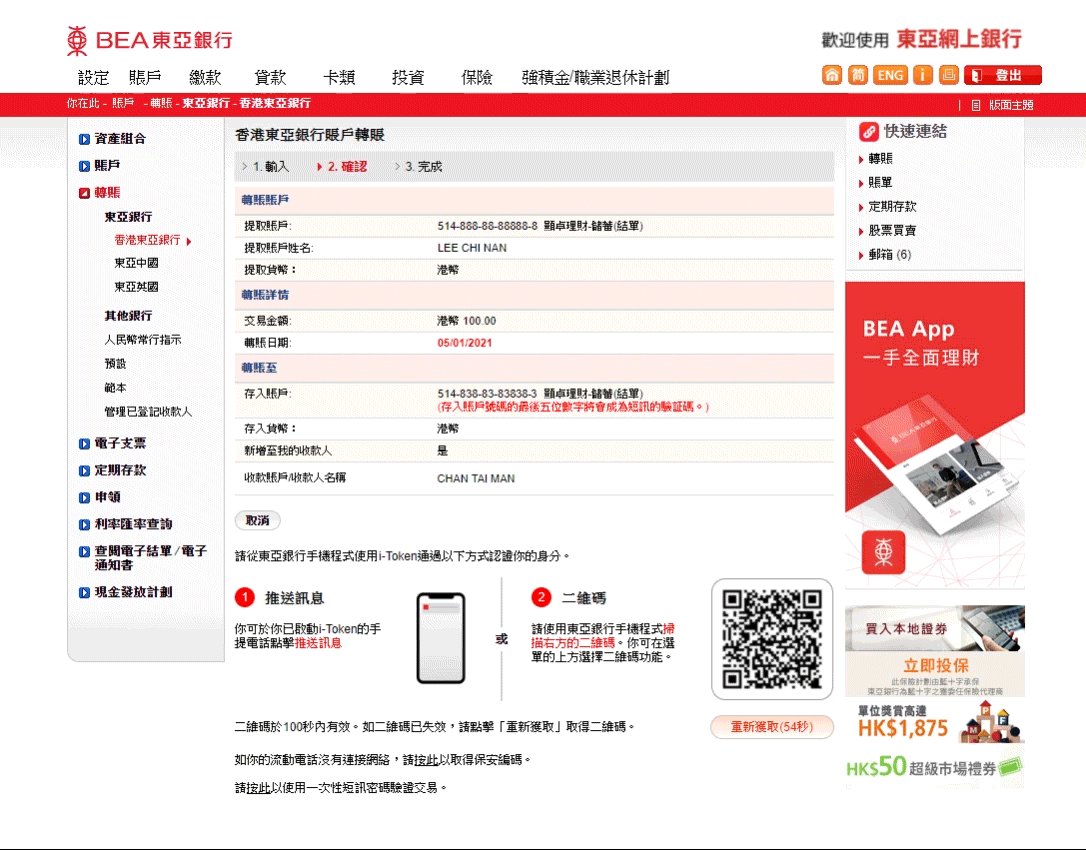The image size is (1086, 850).
Task: Click the amount 港幣 100.00
Action: [466, 321]
